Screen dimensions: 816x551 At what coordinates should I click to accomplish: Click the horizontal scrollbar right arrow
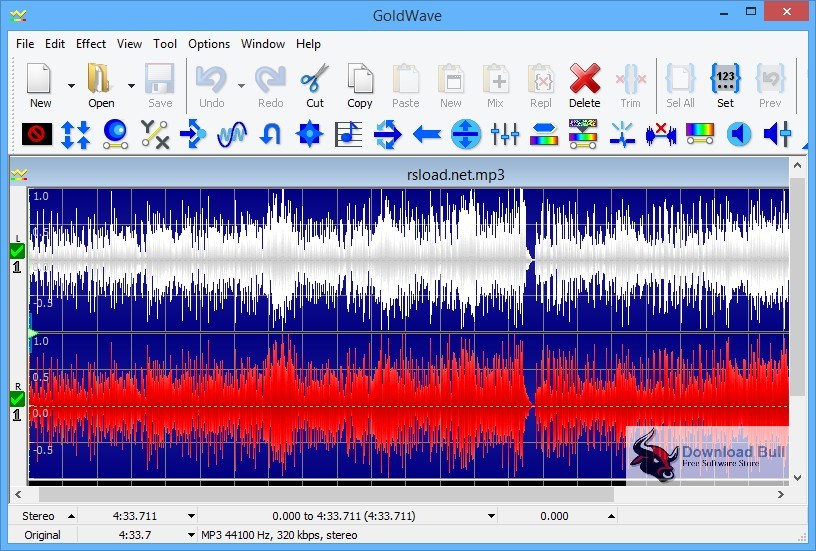tap(781, 494)
